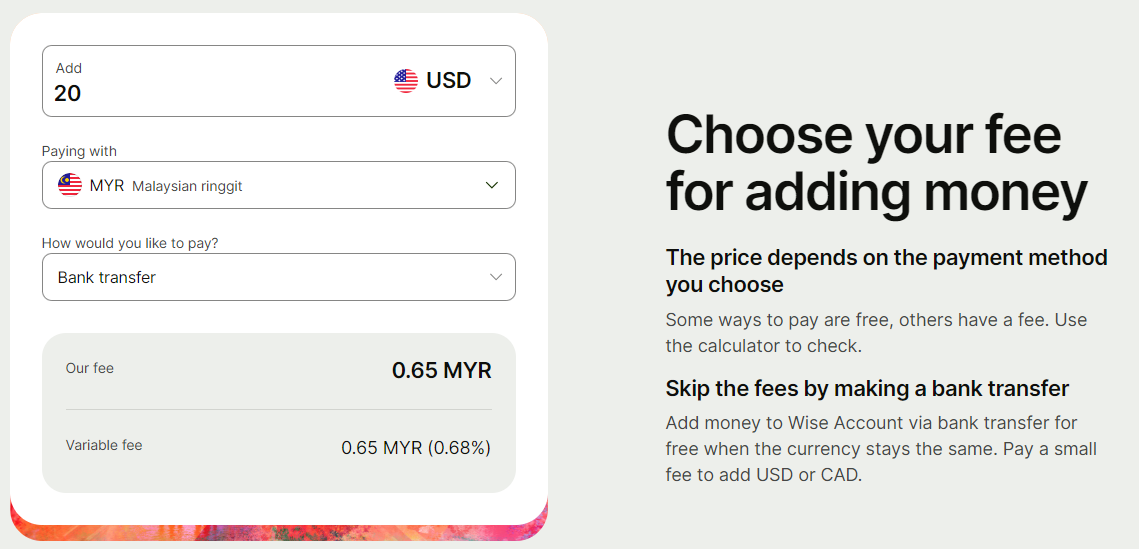Click the Variable fee label
The height and width of the screenshot is (549, 1139).
pyautogui.click(x=104, y=445)
